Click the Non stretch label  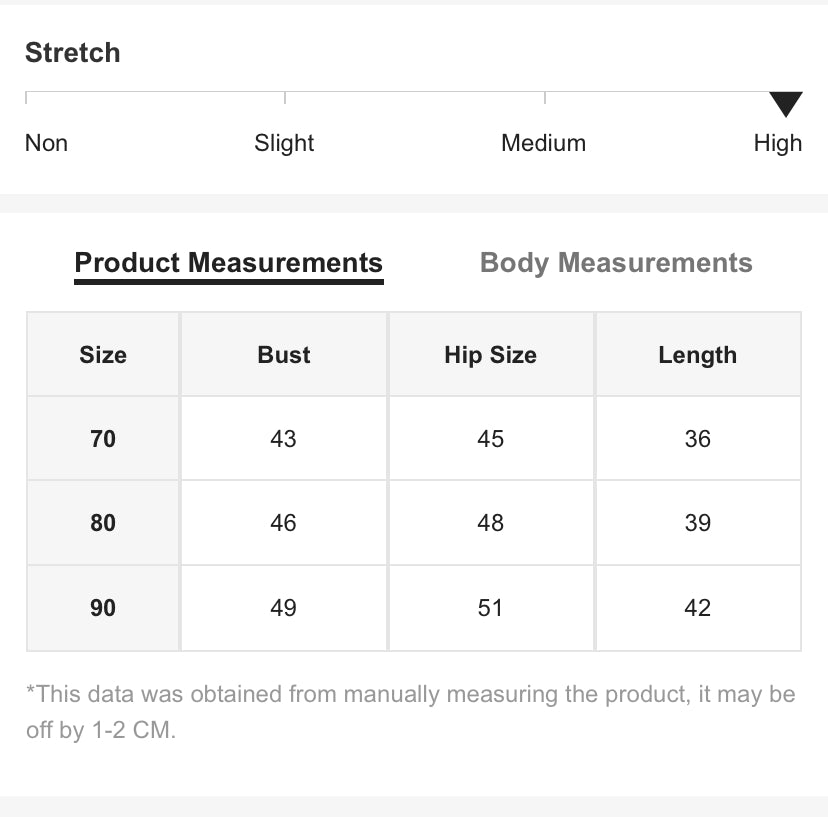[x=46, y=143]
